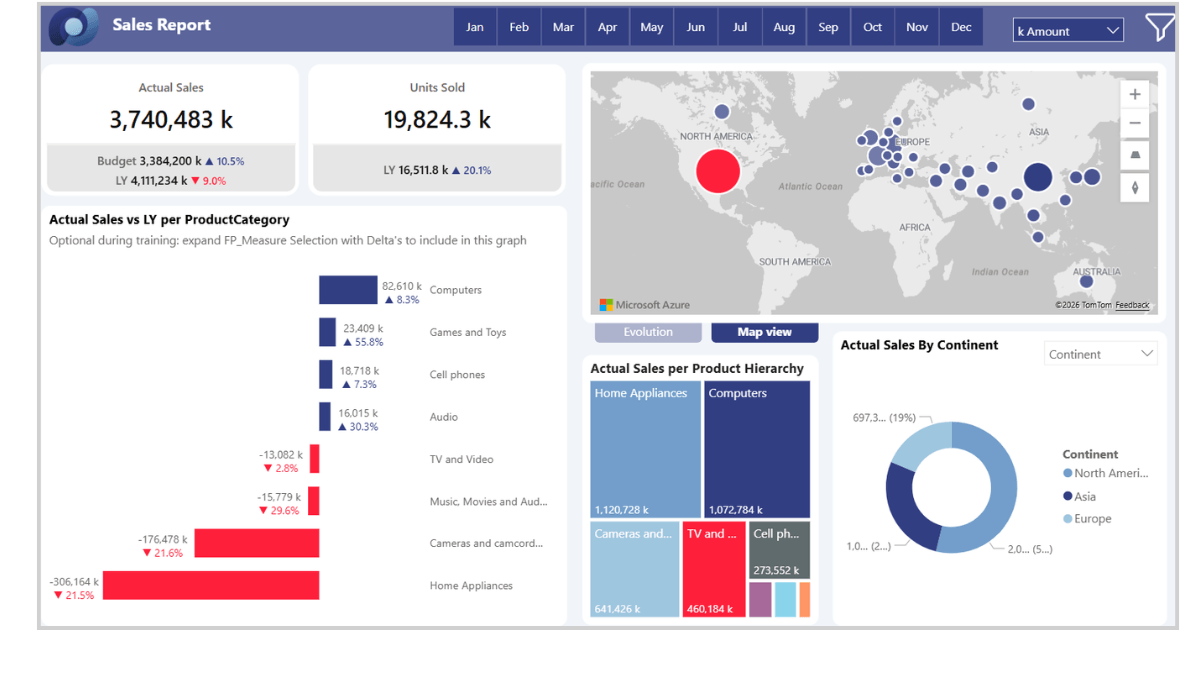This screenshot has width=1200, height=700.
Task: Expand the Continent dropdown selector
Action: click(1100, 353)
